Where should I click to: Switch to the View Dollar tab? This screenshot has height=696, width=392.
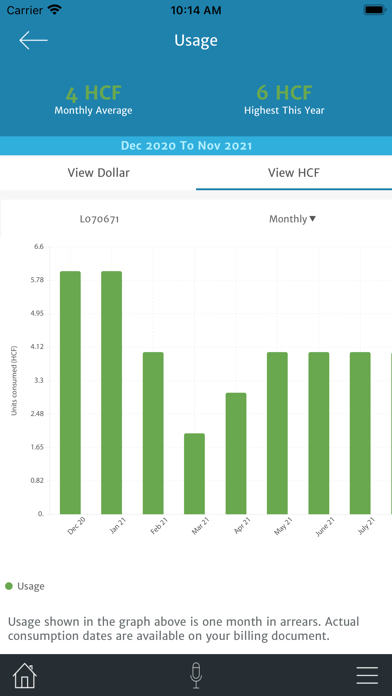pos(98,173)
